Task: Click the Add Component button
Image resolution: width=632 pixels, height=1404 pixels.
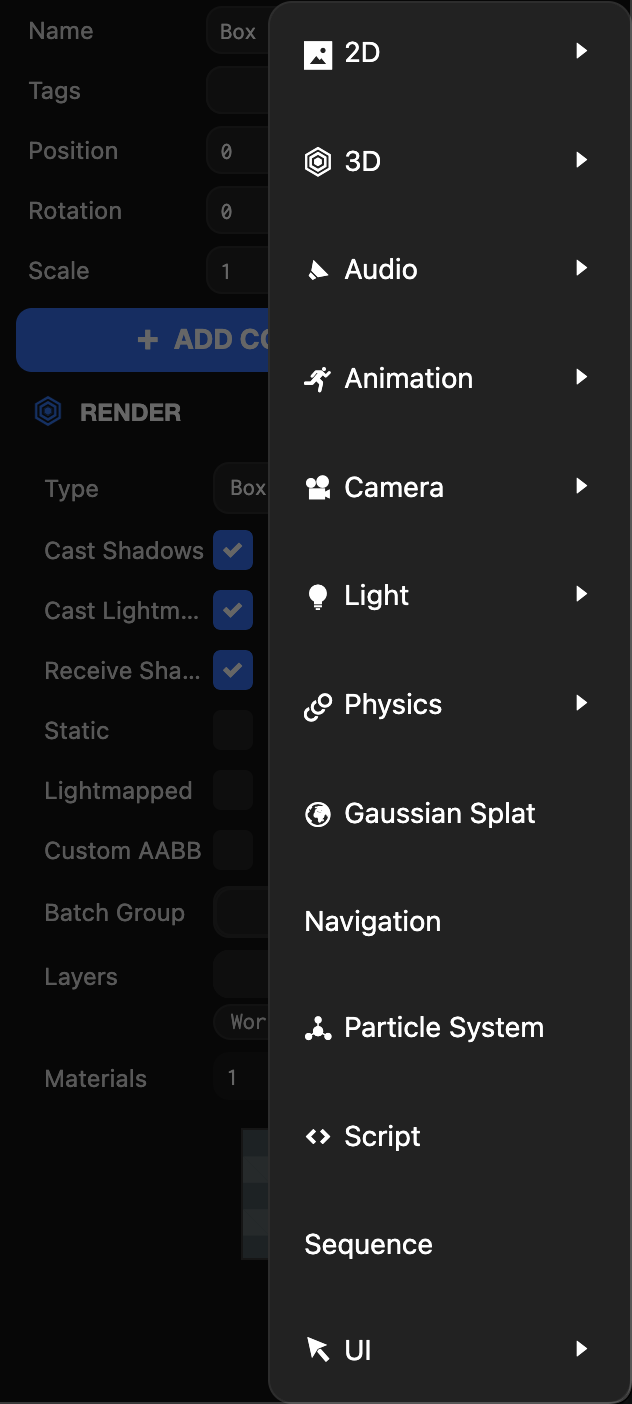Action: [143, 340]
